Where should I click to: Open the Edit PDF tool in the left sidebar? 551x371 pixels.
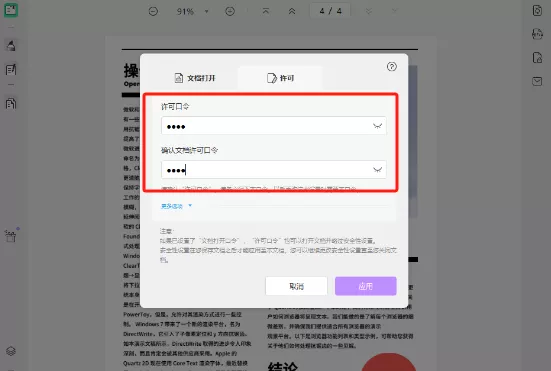tap(11, 70)
